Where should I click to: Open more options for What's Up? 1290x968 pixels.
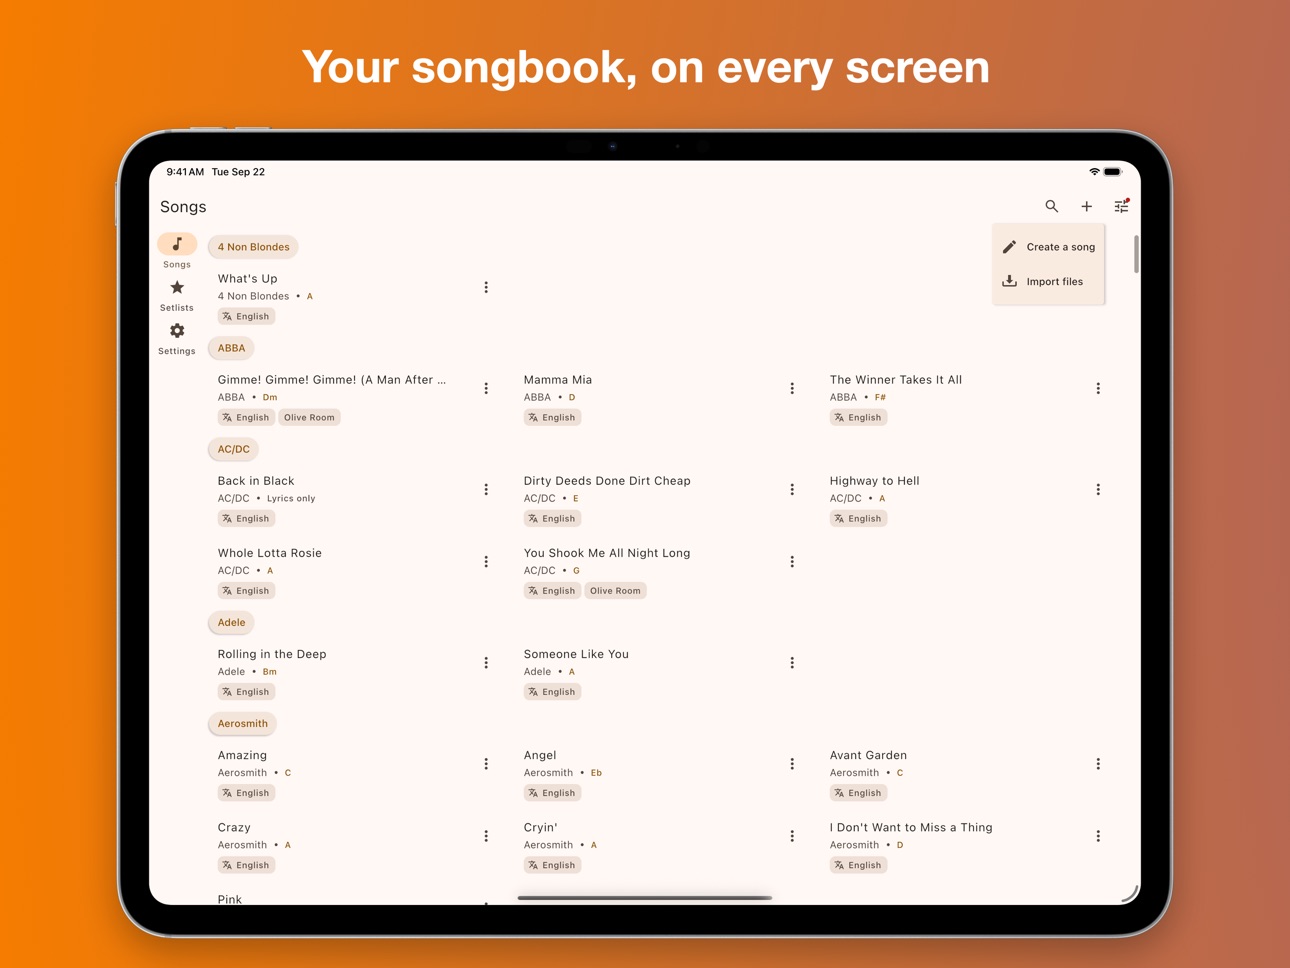coord(486,288)
